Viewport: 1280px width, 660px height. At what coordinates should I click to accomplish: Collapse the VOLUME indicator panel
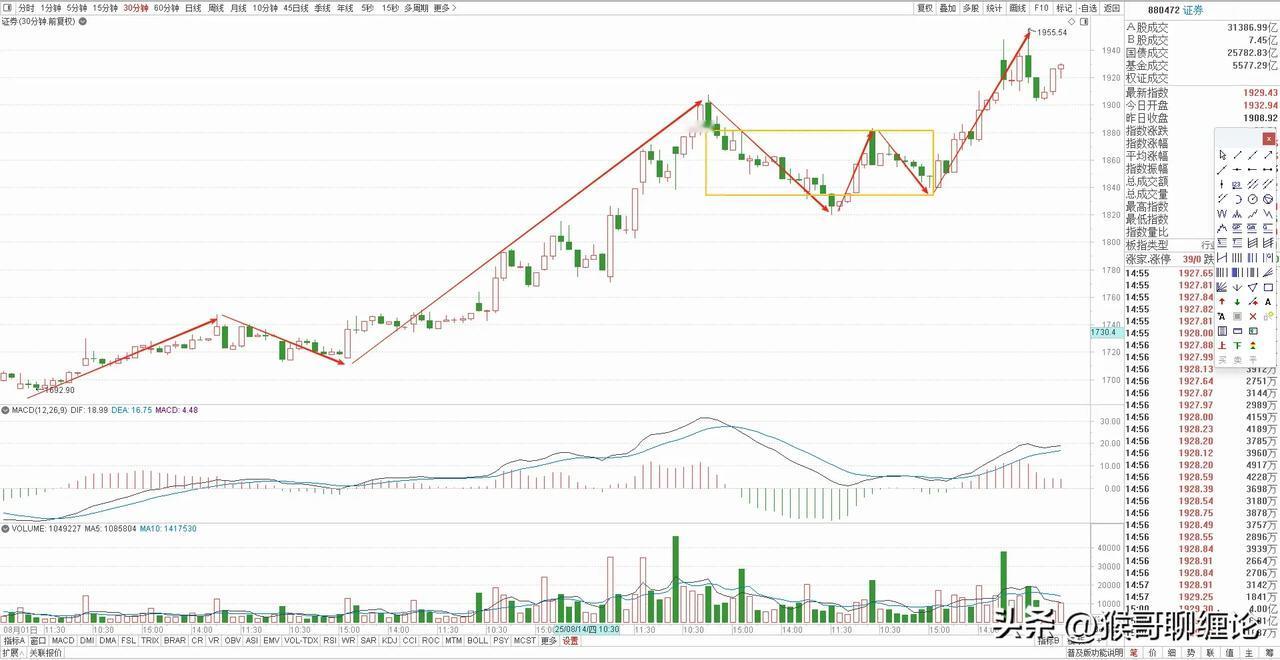point(5,528)
